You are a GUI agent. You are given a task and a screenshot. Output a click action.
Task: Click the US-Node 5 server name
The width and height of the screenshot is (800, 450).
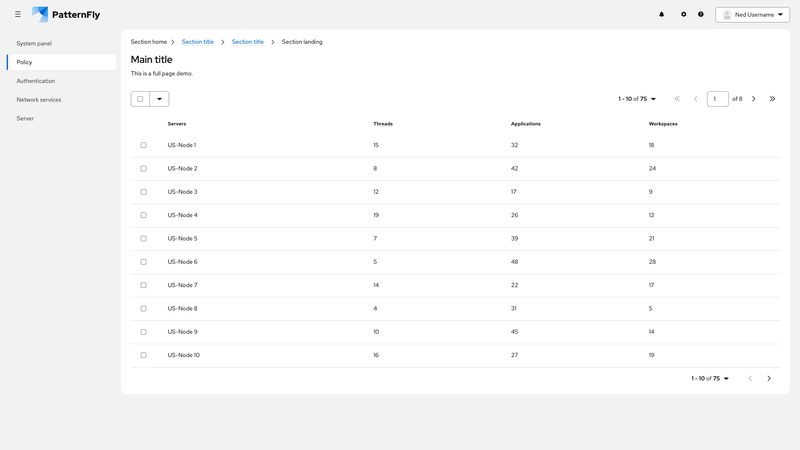coord(182,239)
